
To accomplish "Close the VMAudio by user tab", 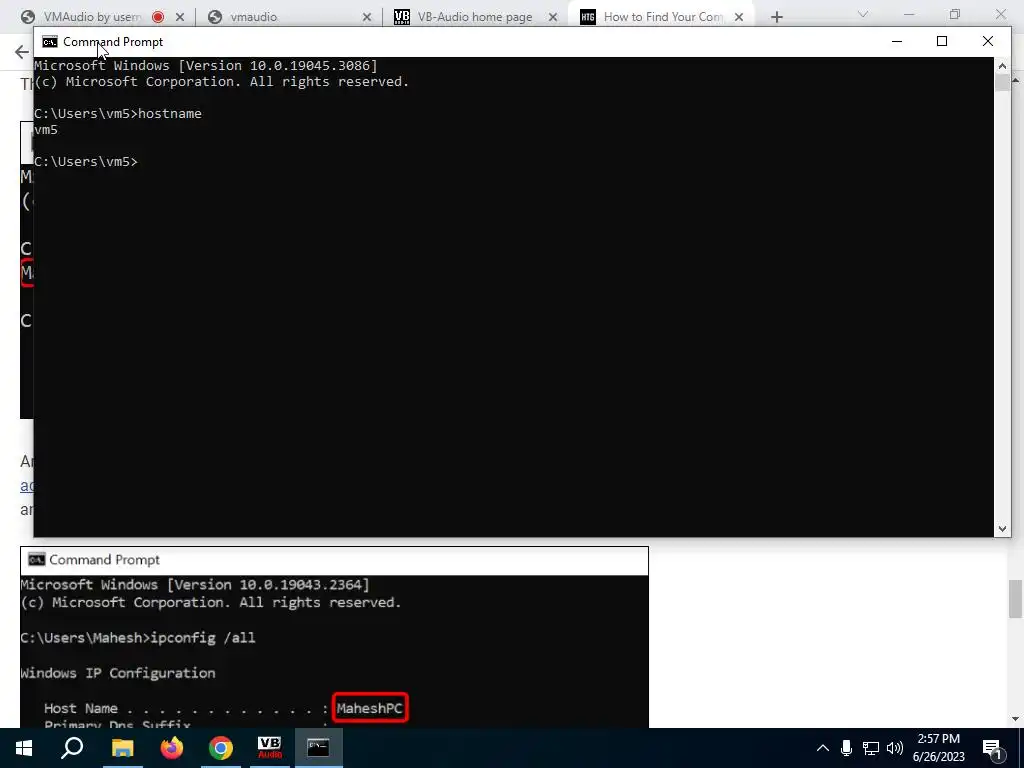I will pyautogui.click(x=180, y=17).
